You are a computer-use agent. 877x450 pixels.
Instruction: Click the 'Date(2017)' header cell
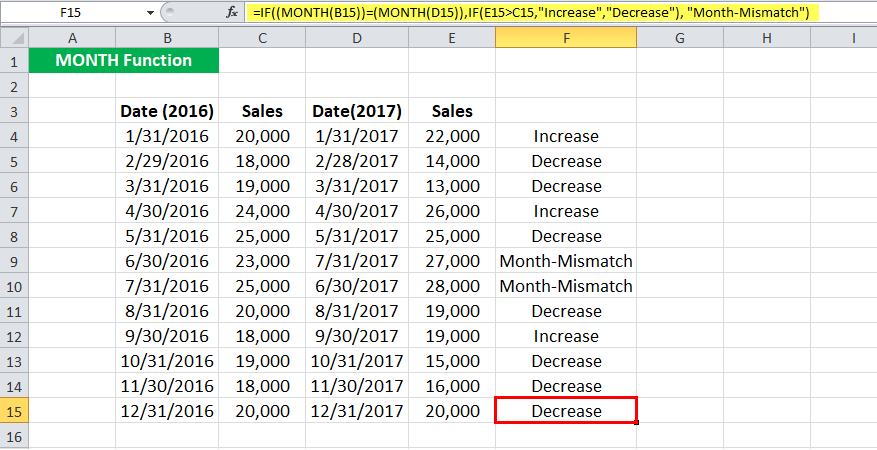point(357,111)
